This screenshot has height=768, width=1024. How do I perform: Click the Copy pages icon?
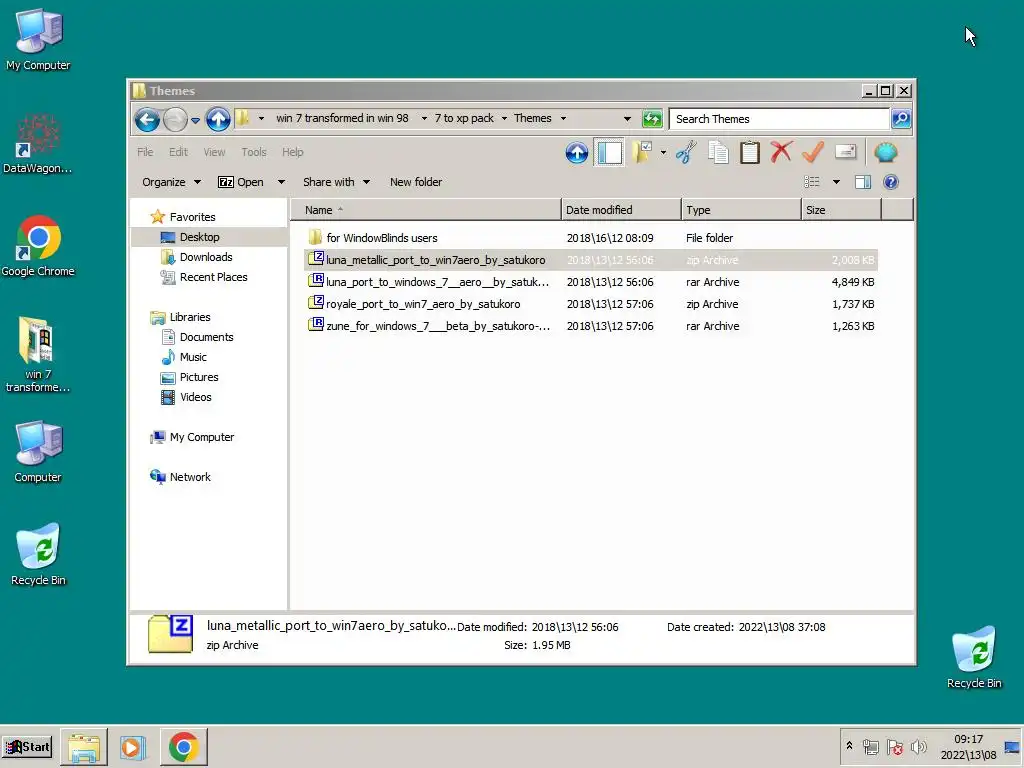pos(718,153)
